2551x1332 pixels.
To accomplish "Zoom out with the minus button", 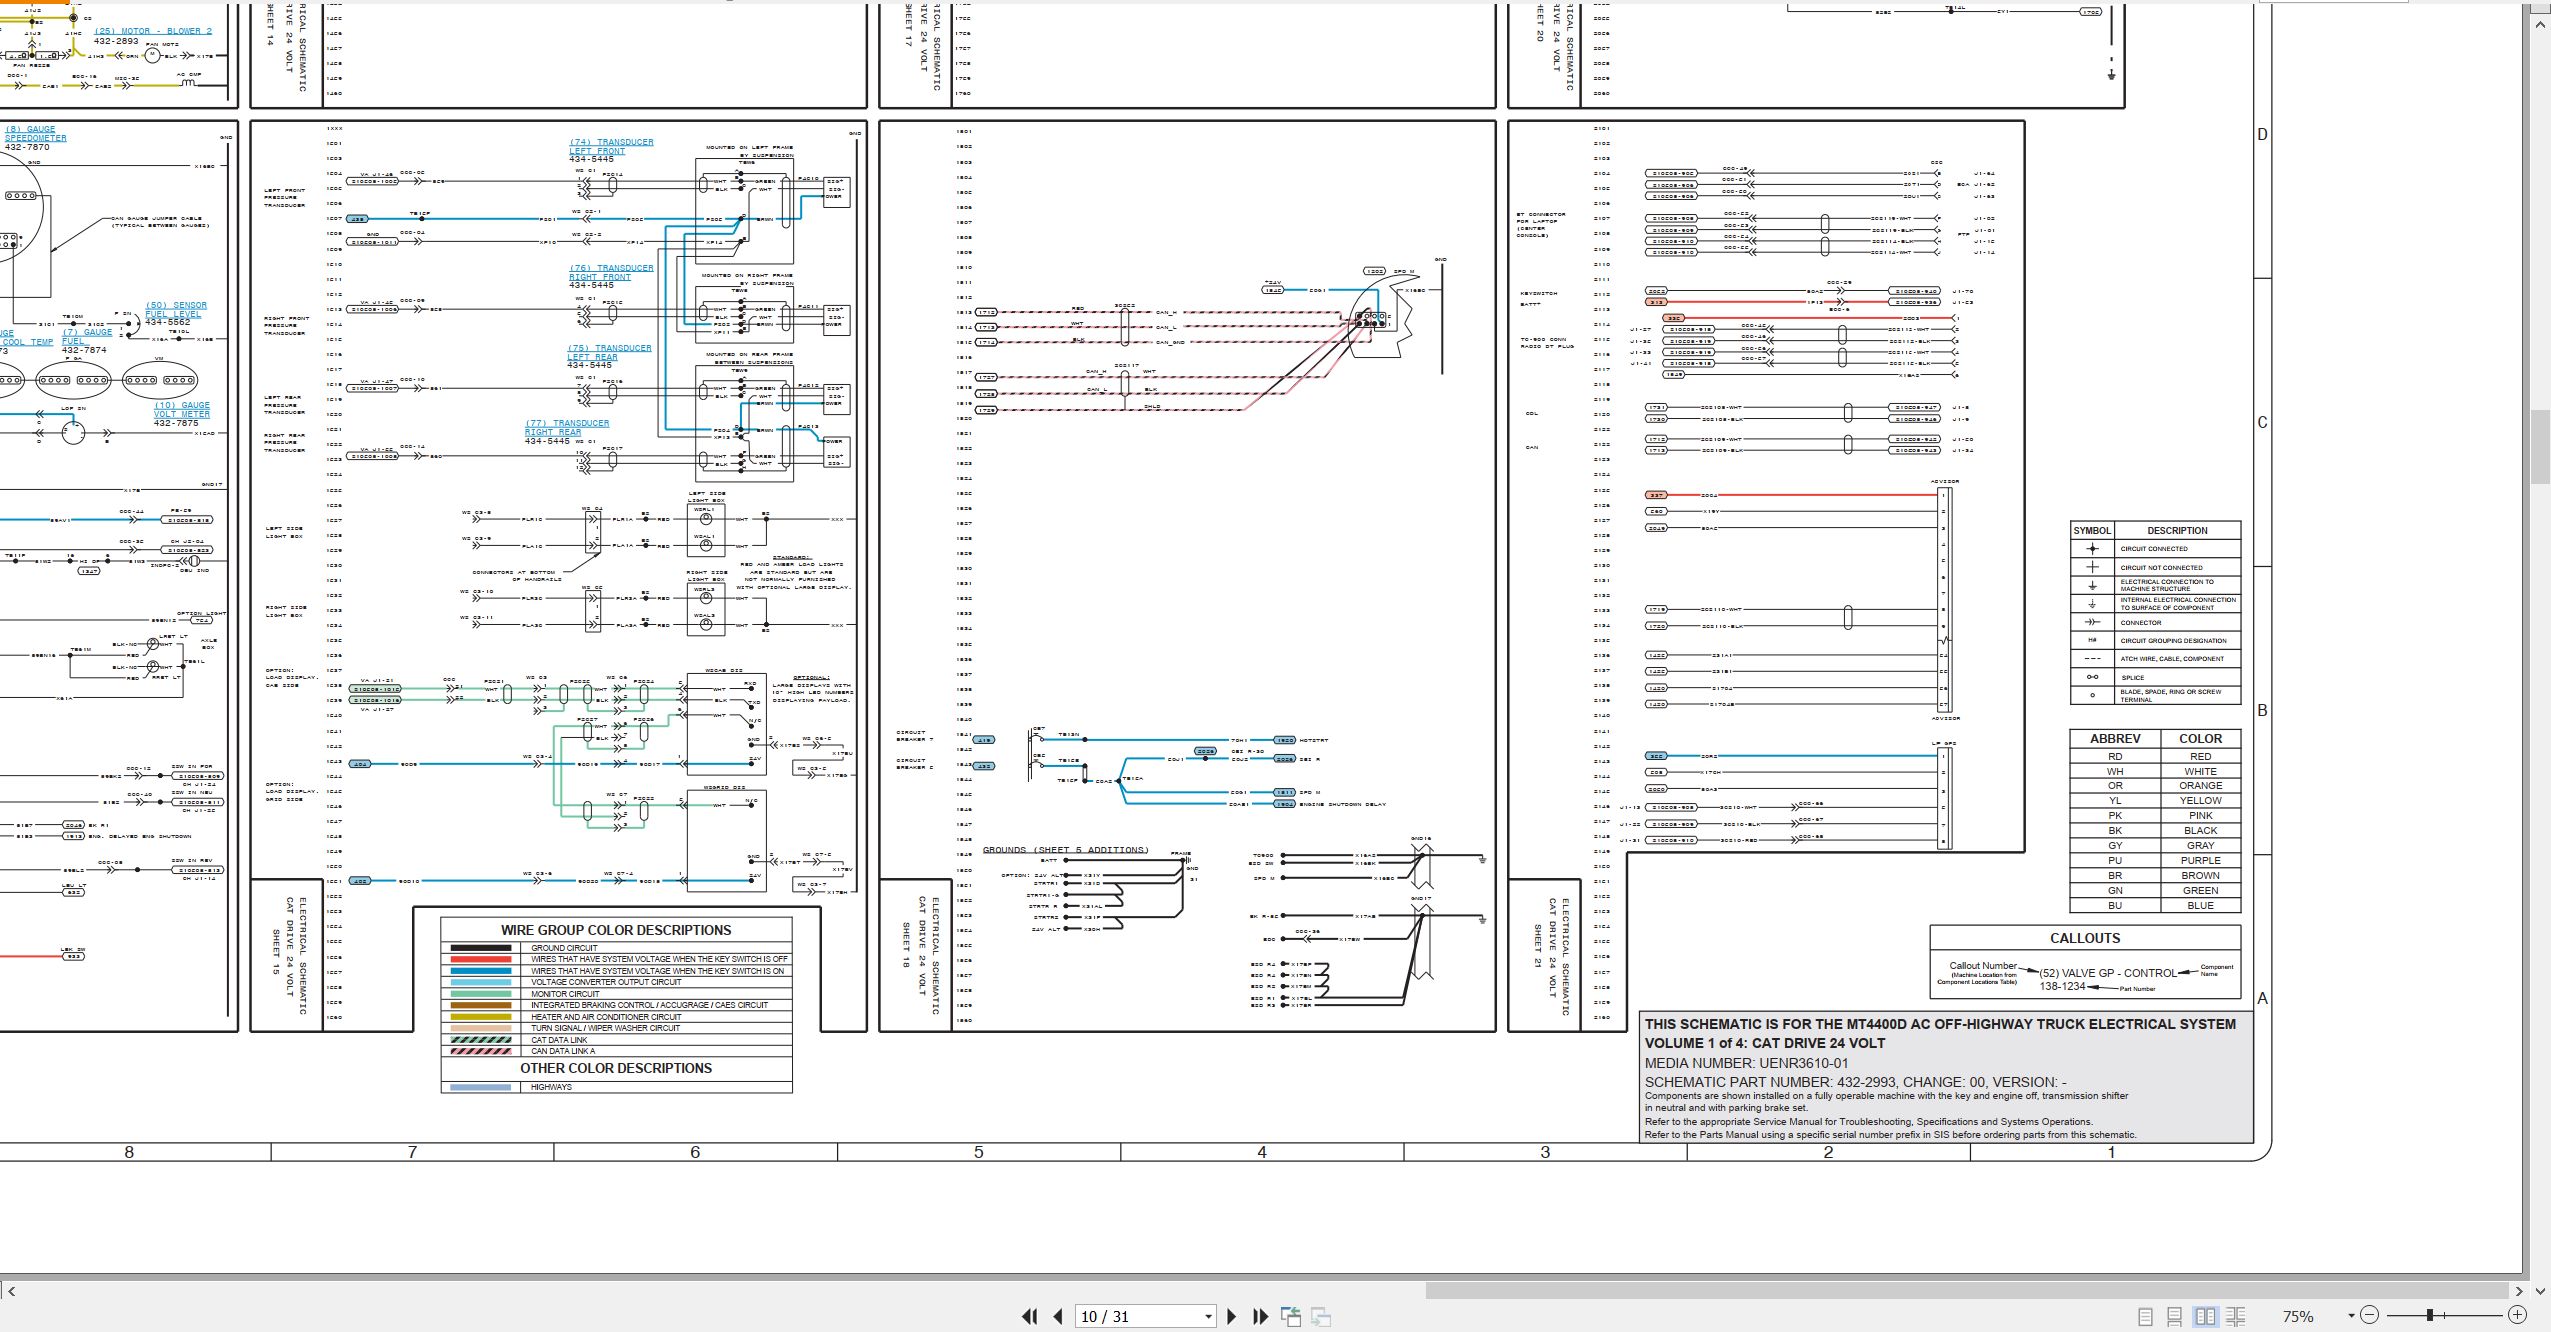I will click(2369, 1315).
